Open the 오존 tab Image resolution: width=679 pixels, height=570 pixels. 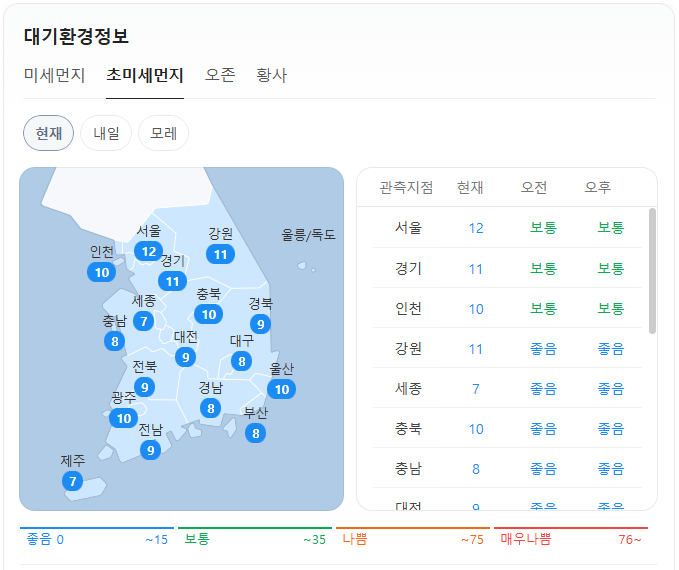(220, 75)
